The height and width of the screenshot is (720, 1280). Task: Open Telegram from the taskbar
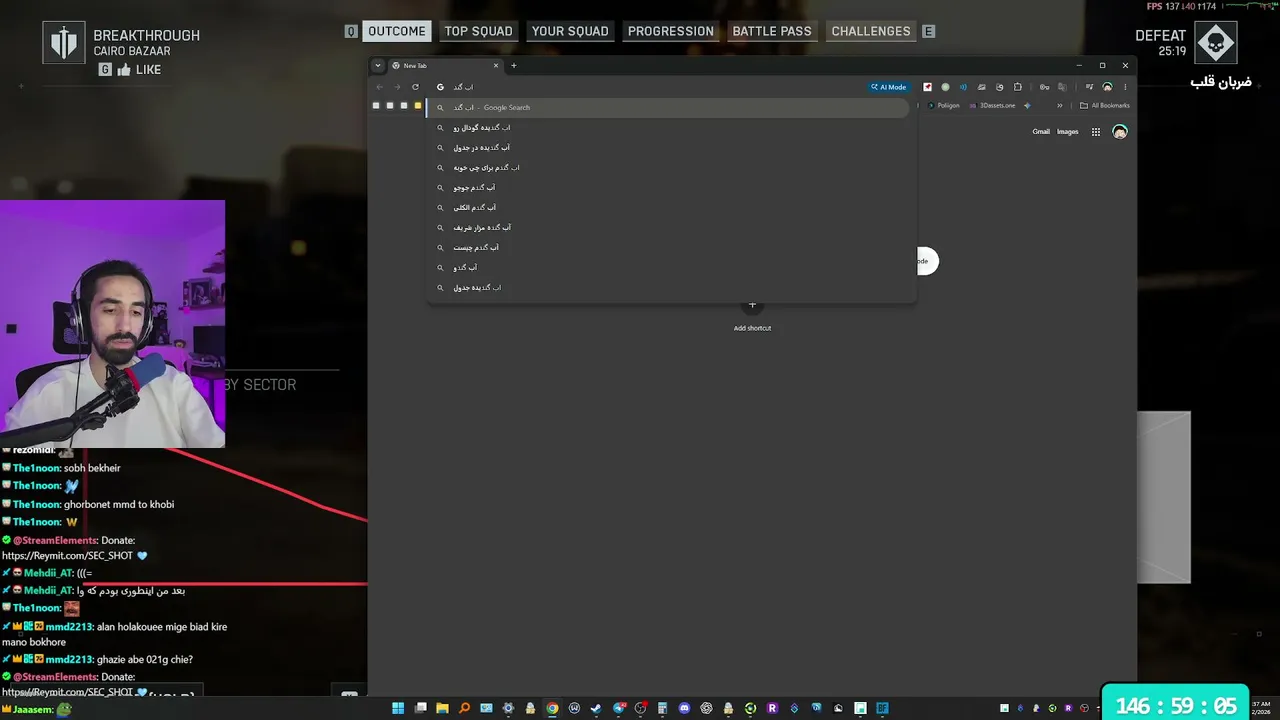[618, 709]
